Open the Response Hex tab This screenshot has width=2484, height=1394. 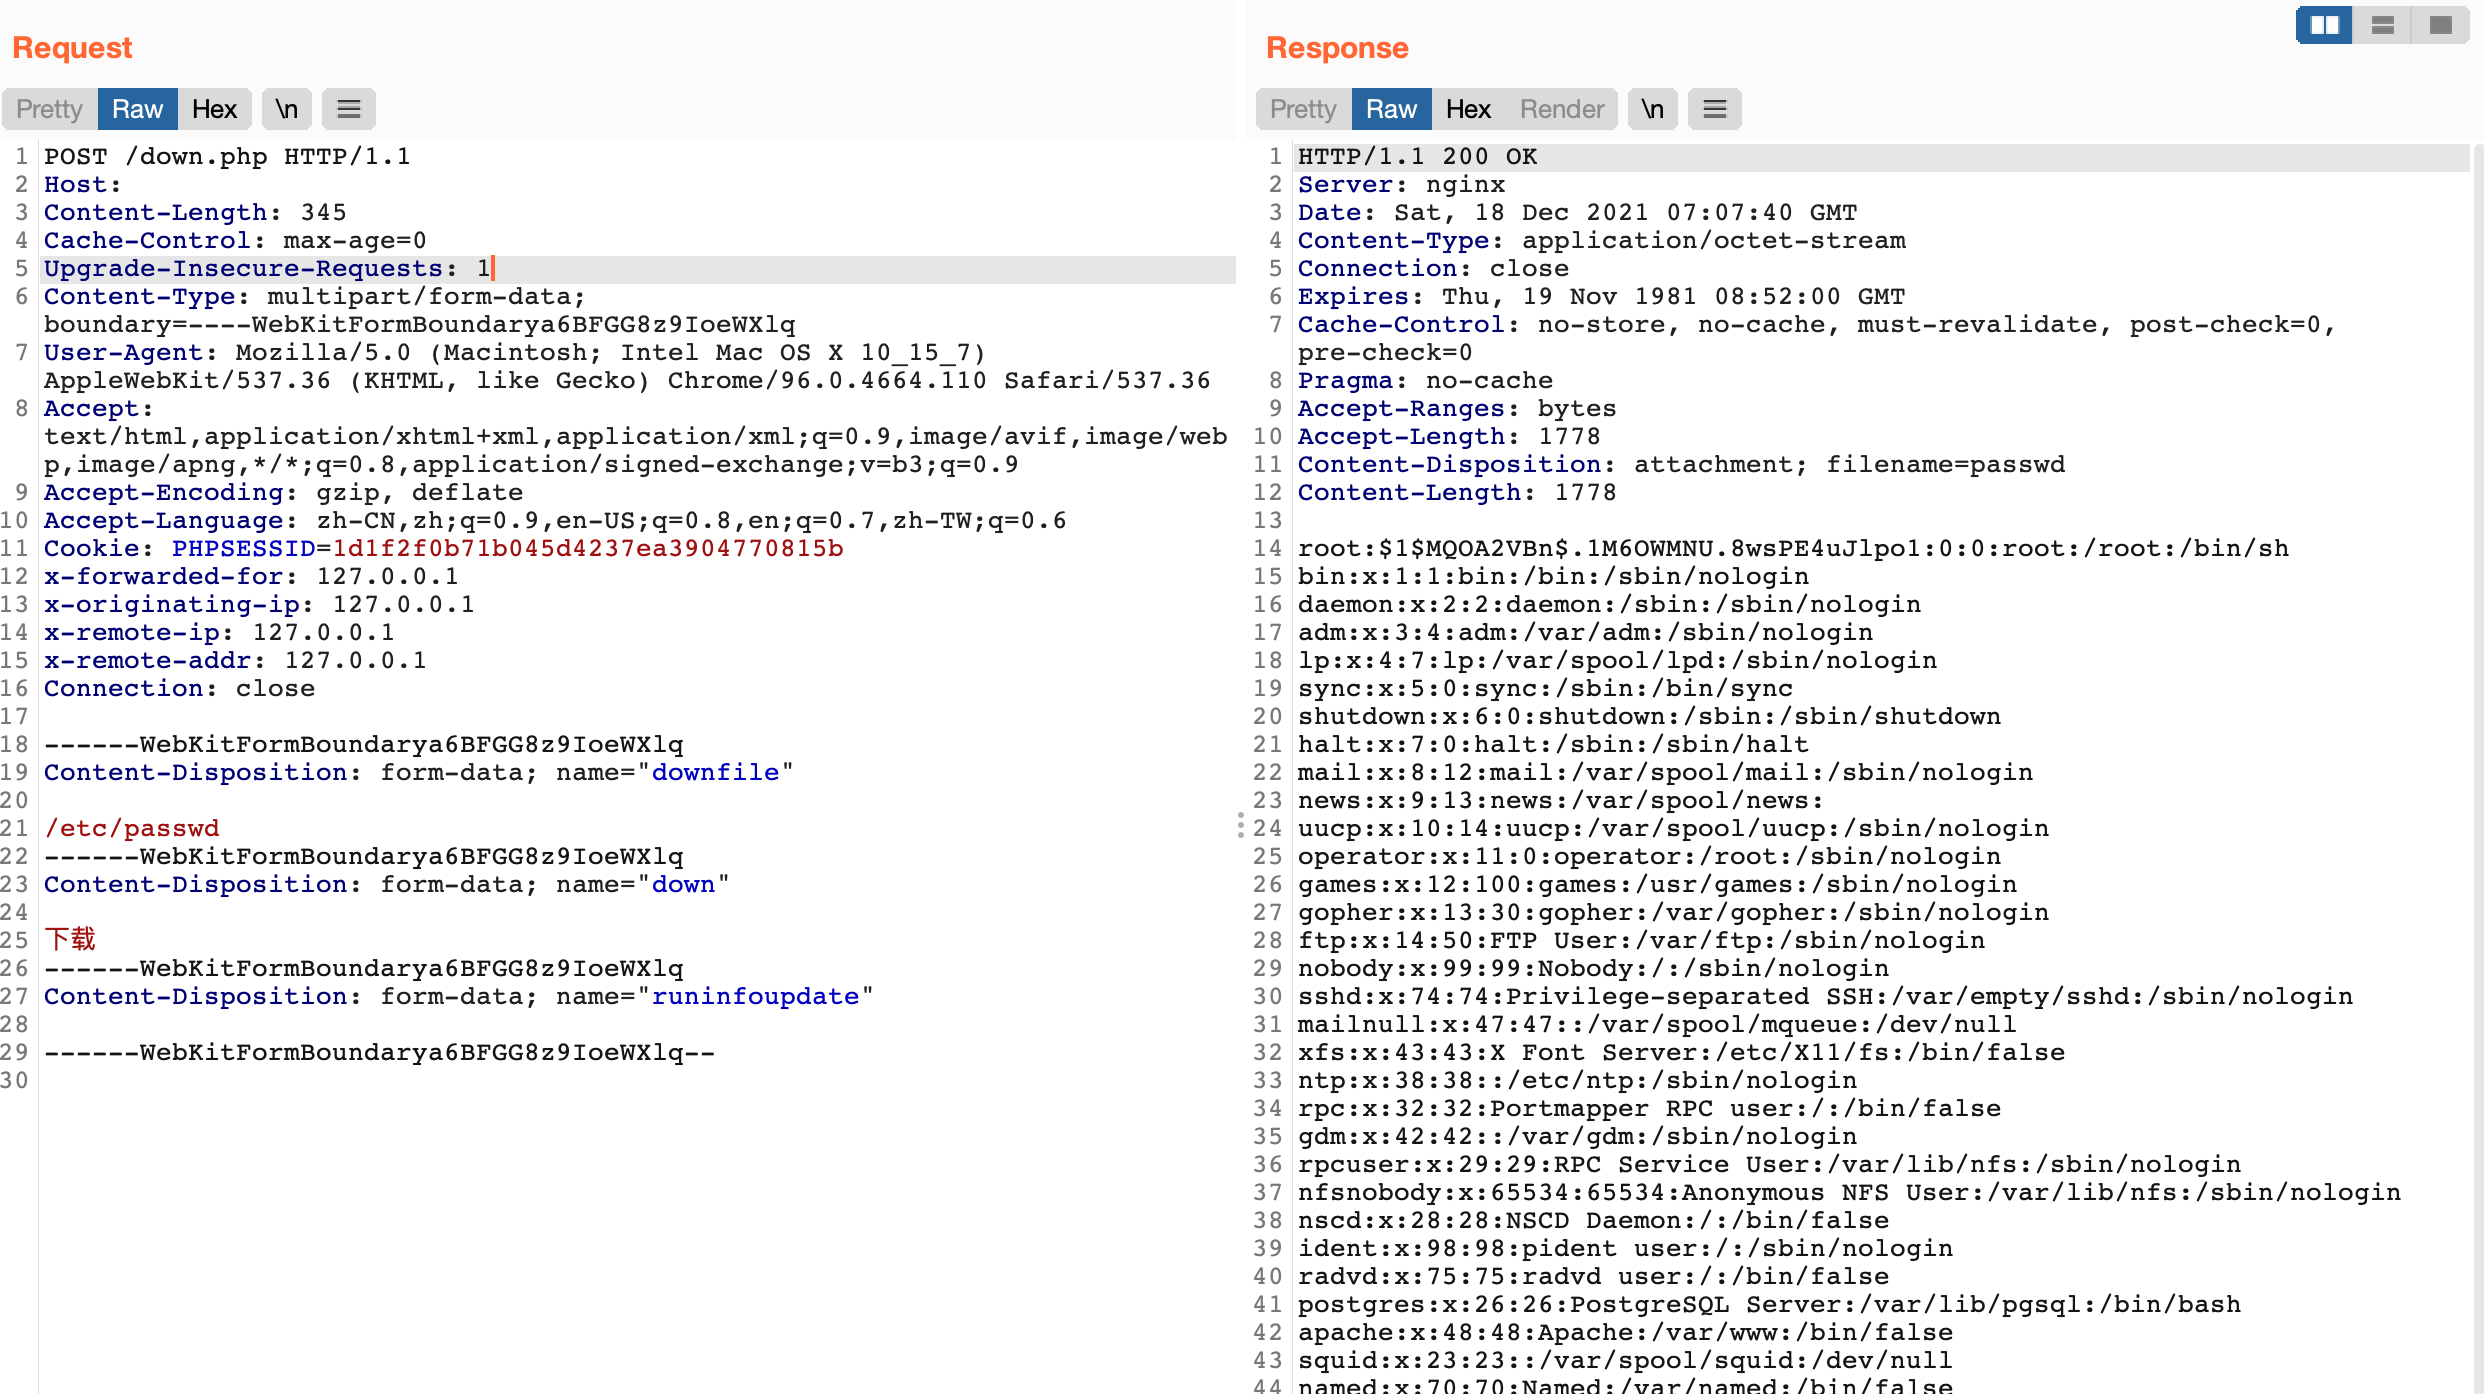click(1468, 109)
